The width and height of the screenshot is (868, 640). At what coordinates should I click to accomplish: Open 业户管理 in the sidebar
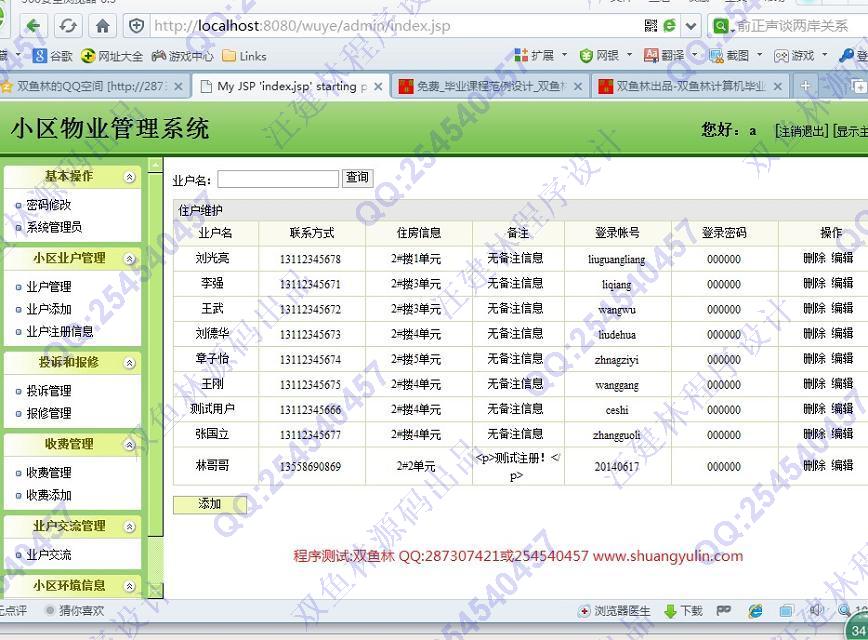[x=49, y=287]
